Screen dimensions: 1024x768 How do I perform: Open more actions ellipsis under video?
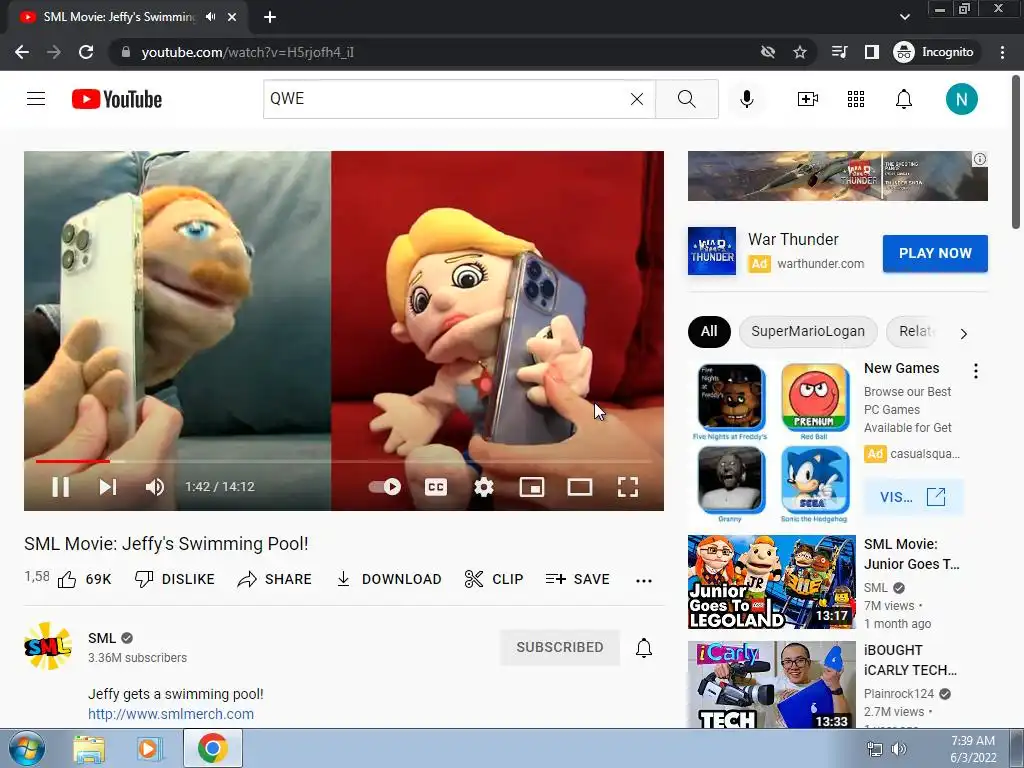pyautogui.click(x=644, y=581)
